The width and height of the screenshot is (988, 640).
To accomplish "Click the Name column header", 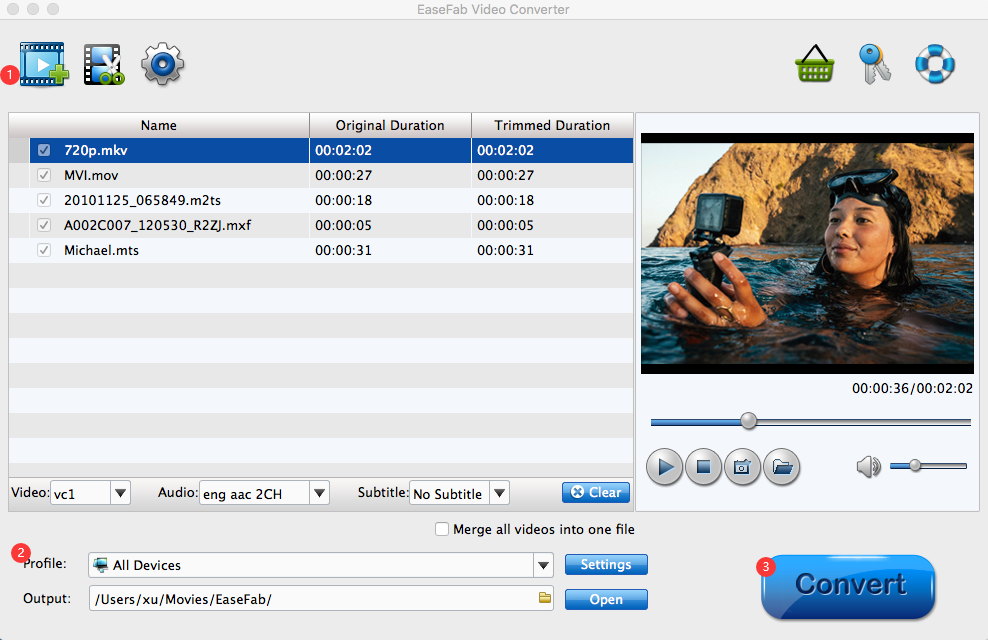I will click(x=158, y=125).
